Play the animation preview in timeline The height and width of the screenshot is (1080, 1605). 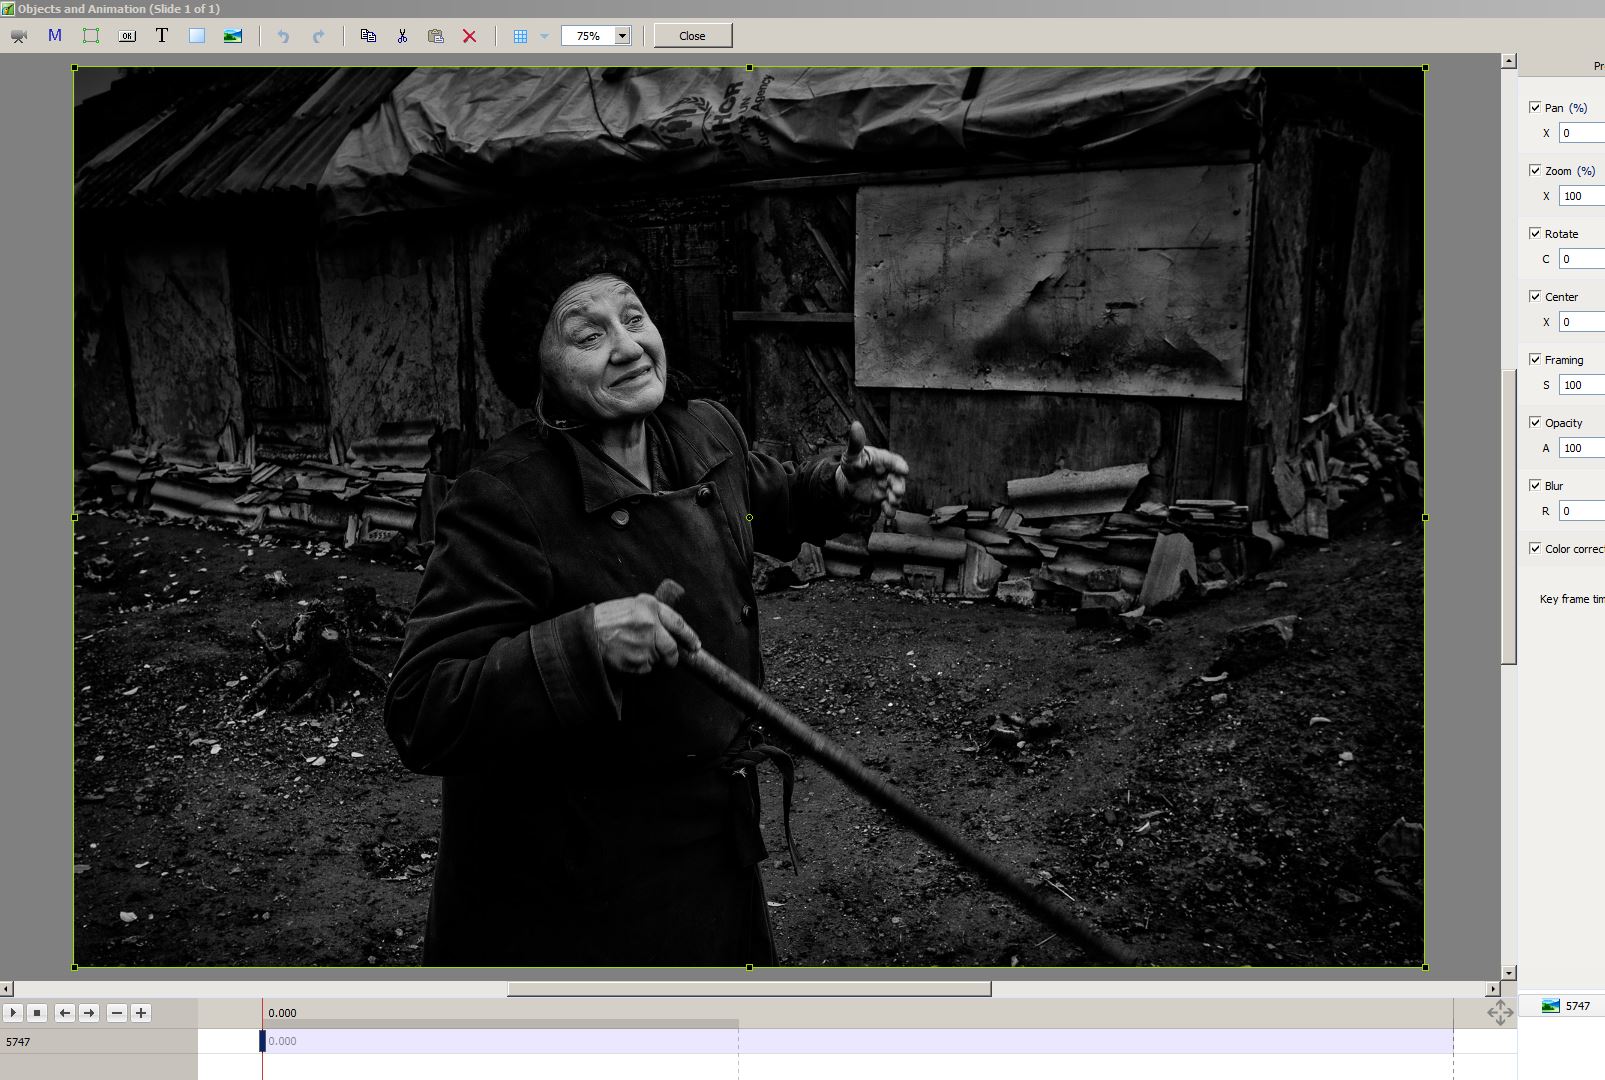pyautogui.click(x=13, y=1013)
